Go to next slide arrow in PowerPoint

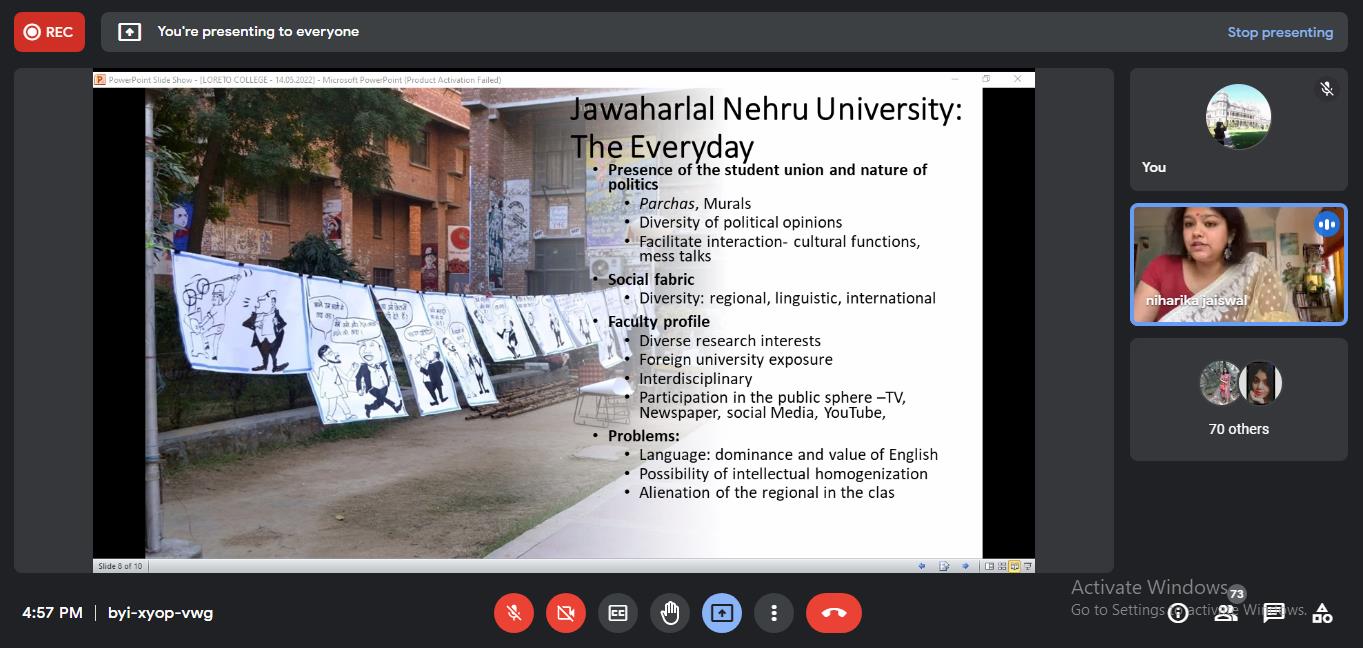pos(965,566)
